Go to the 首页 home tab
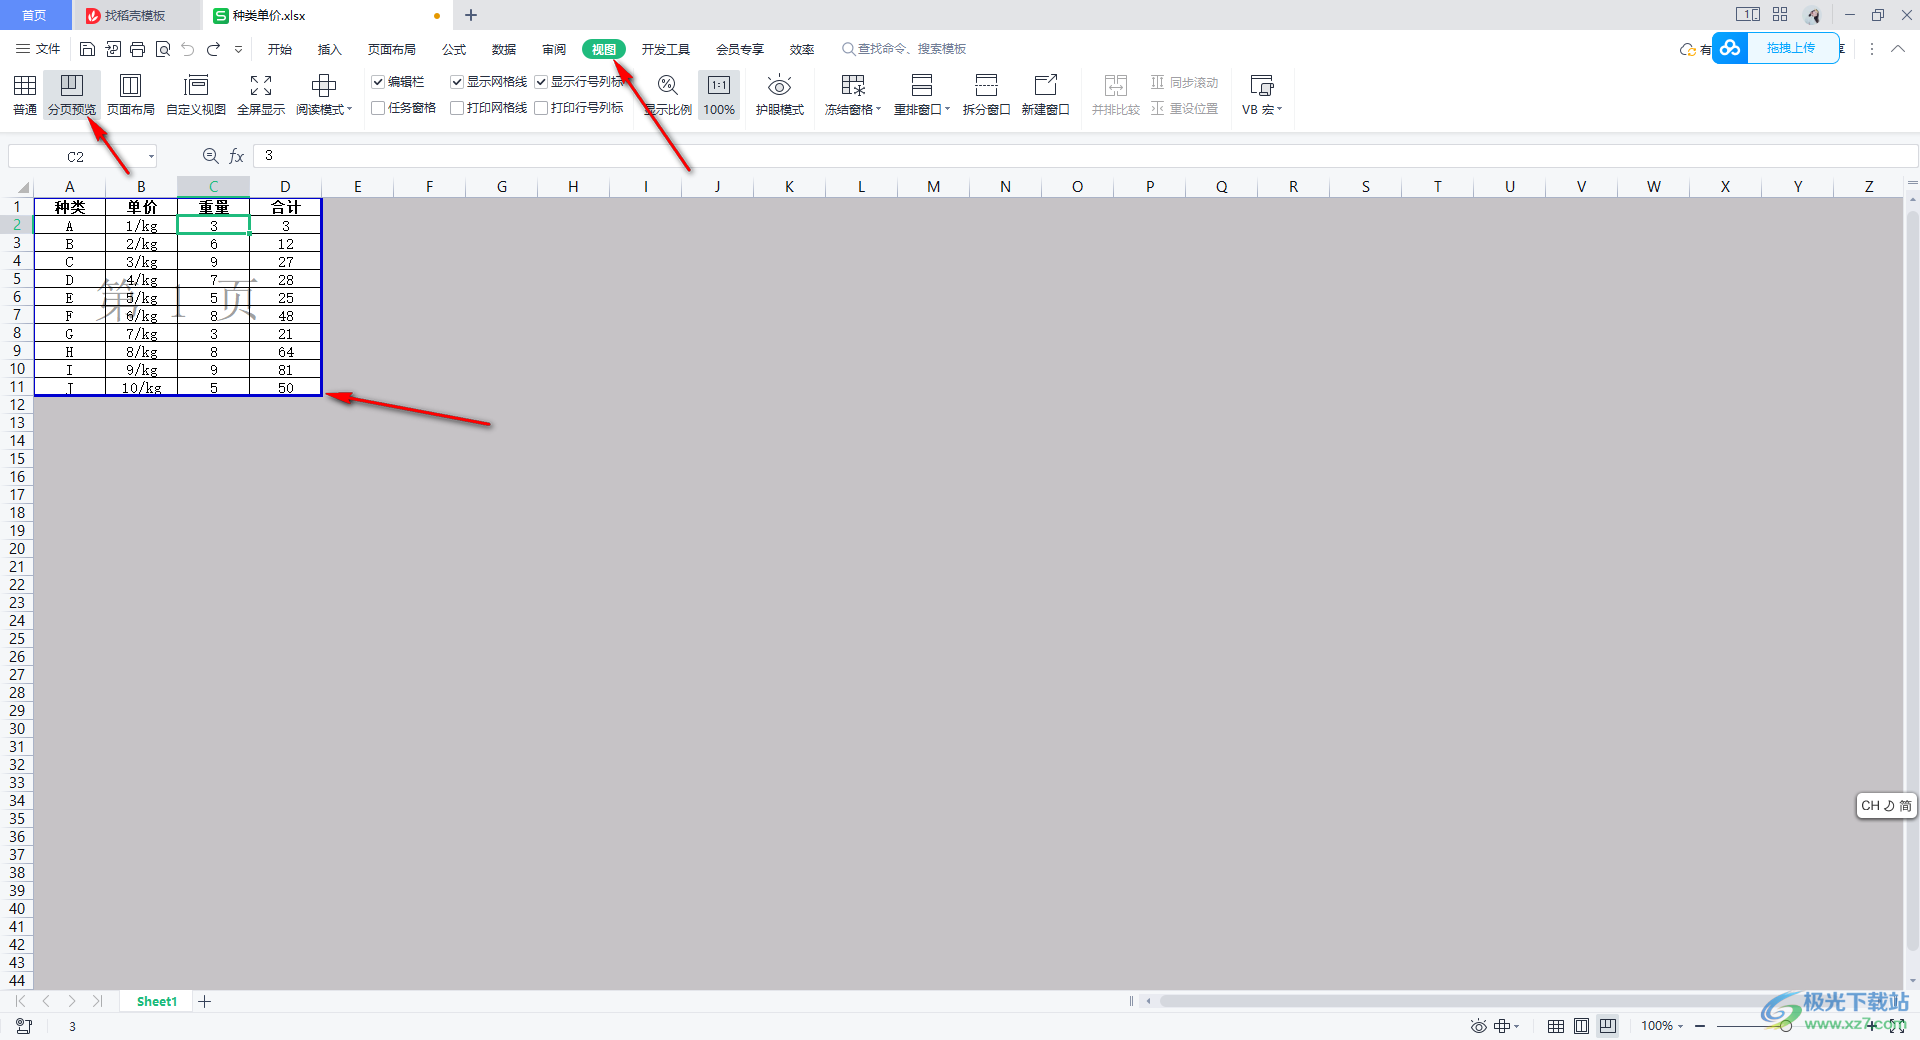This screenshot has width=1920, height=1040. (35, 15)
